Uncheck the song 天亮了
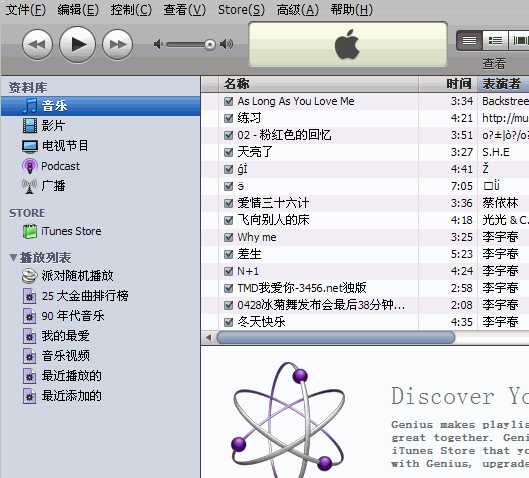The width and height of the screenshot is (529, 478). tap(229, 152)
